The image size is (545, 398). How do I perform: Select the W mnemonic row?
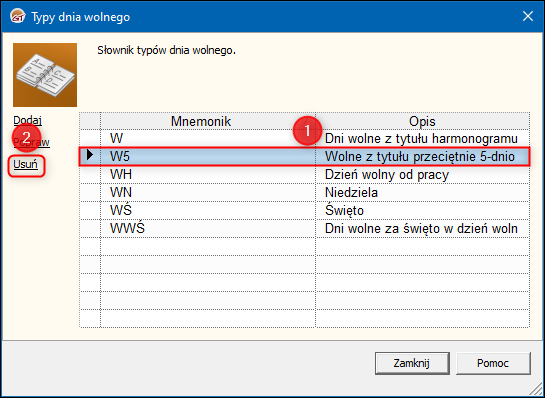pos(304,139)
